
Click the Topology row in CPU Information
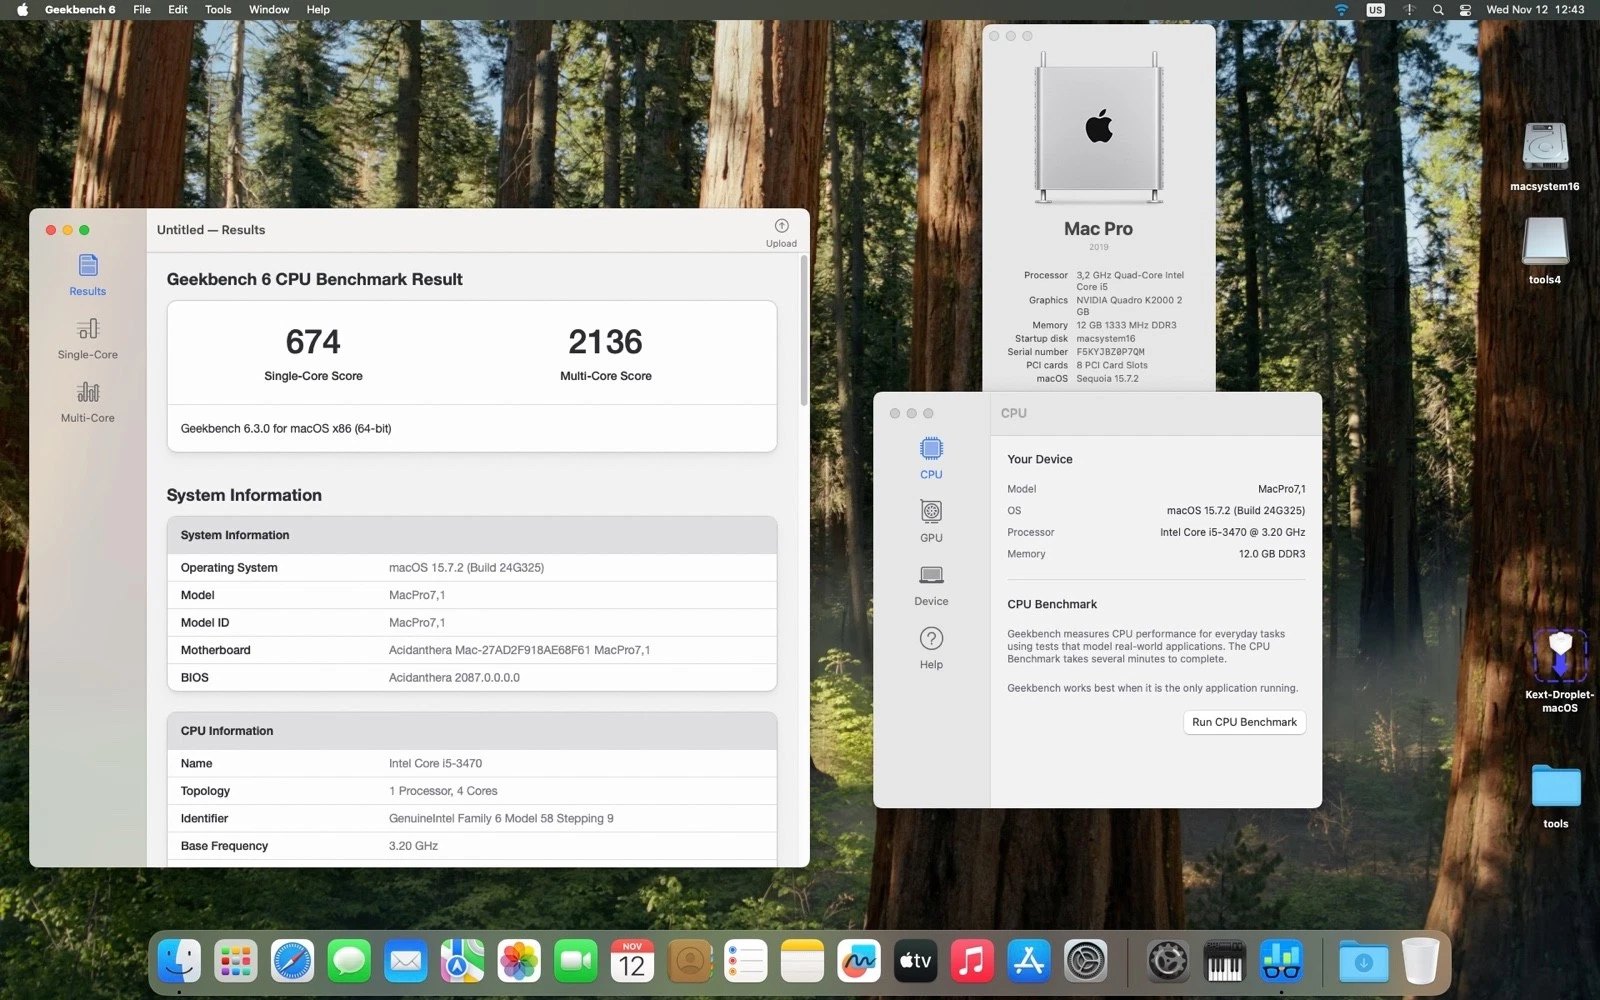pos(472,791)
